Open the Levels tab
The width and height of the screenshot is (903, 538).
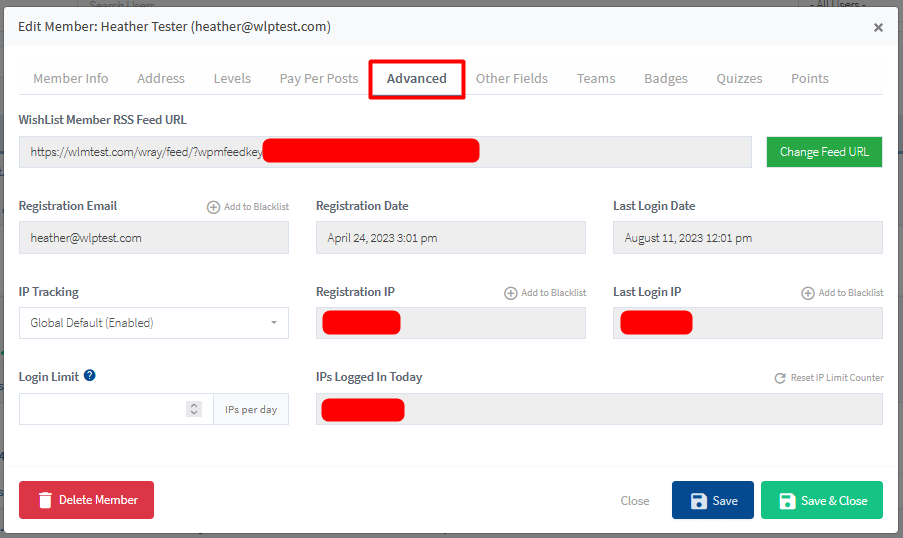point(232,78)
